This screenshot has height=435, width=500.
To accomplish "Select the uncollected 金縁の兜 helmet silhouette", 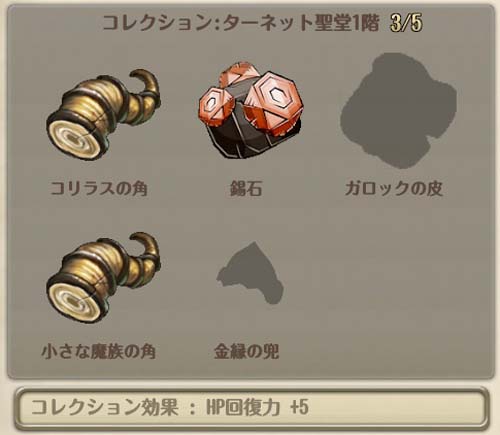I will point(250,273).
